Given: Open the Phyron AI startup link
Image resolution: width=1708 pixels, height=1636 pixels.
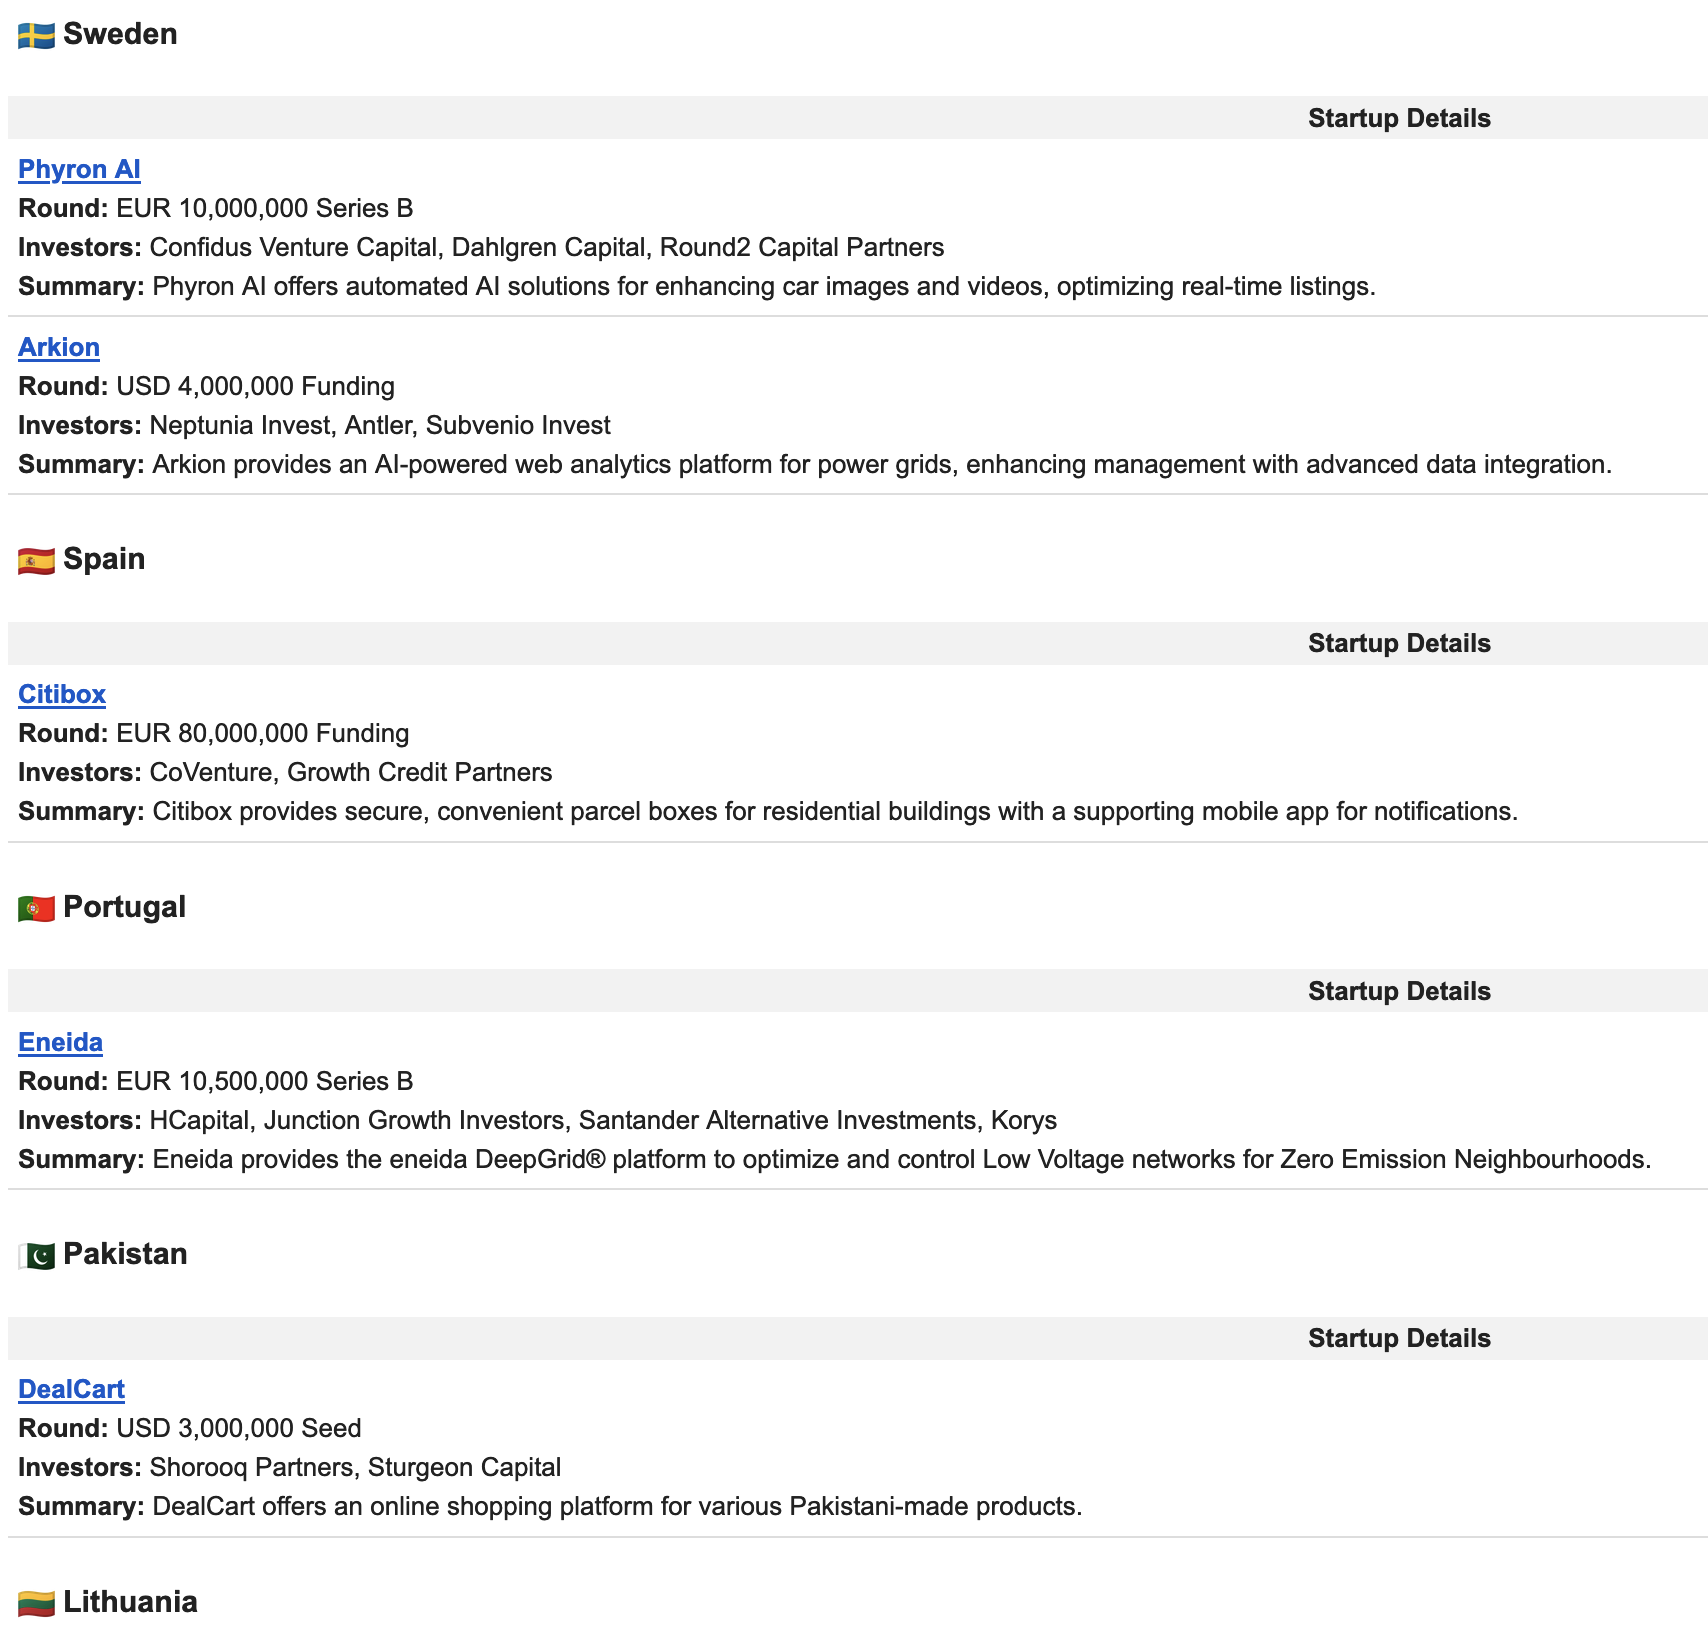Looking at the screenshot, I should [79, 169].
